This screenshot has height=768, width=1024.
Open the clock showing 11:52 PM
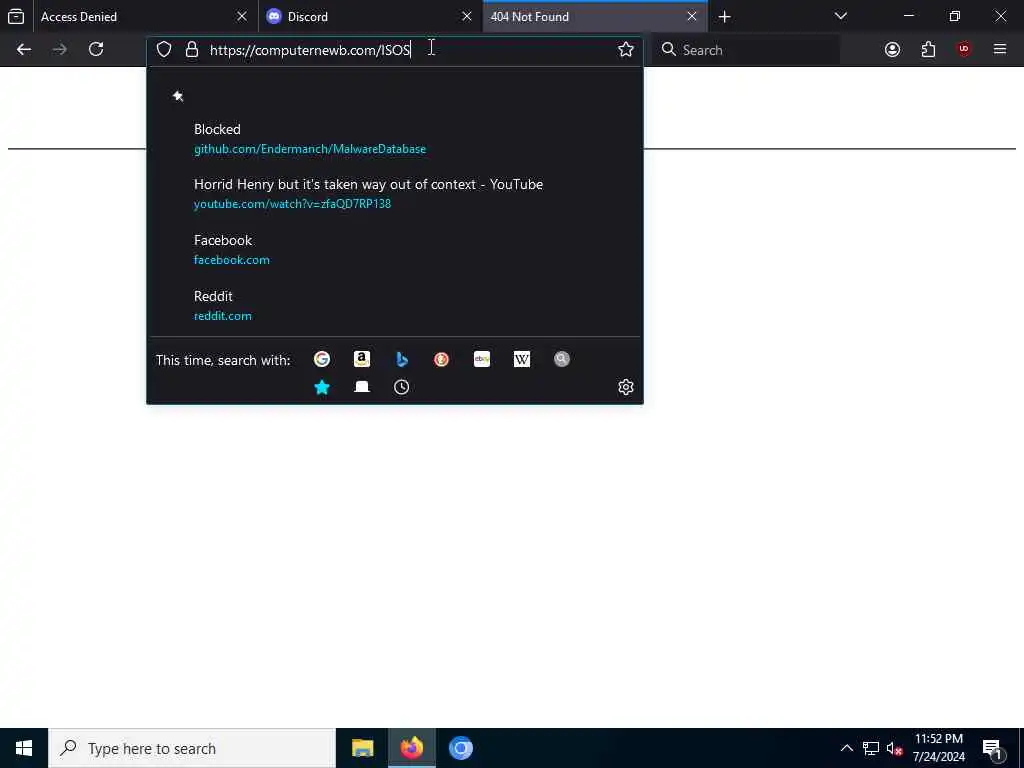[x=938, y=748]
